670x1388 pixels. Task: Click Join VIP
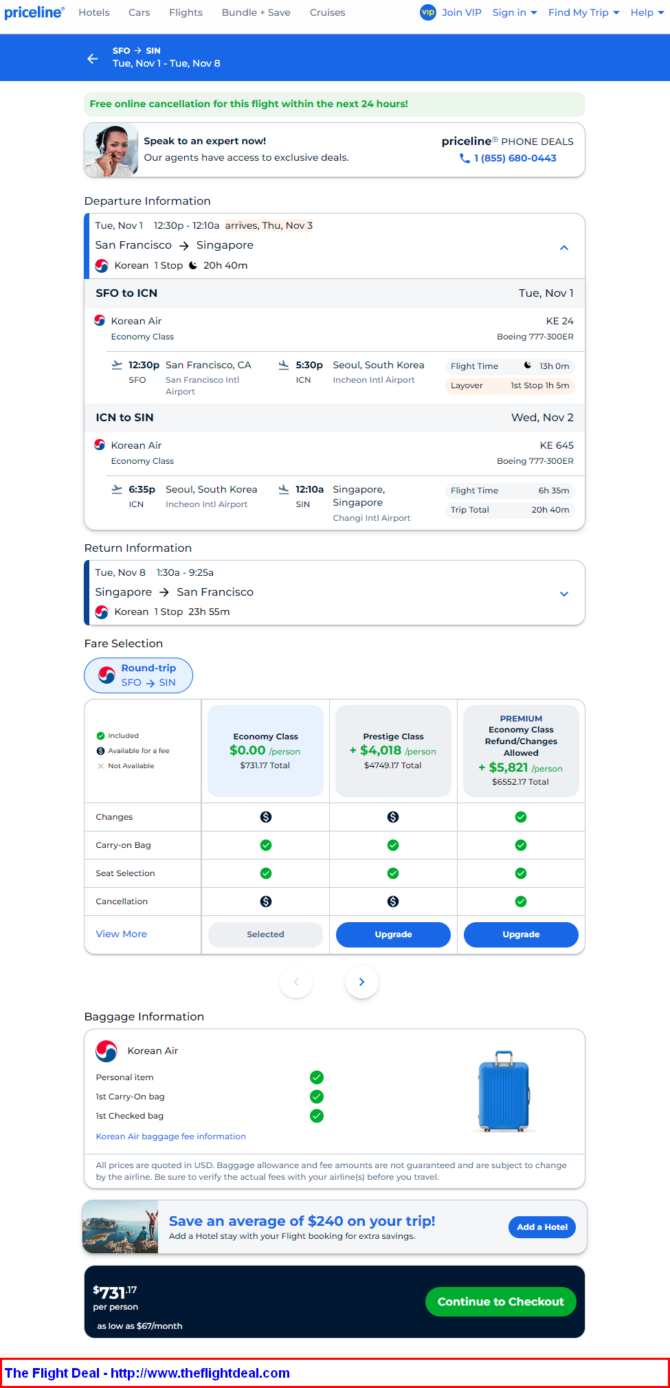point(461,13)
